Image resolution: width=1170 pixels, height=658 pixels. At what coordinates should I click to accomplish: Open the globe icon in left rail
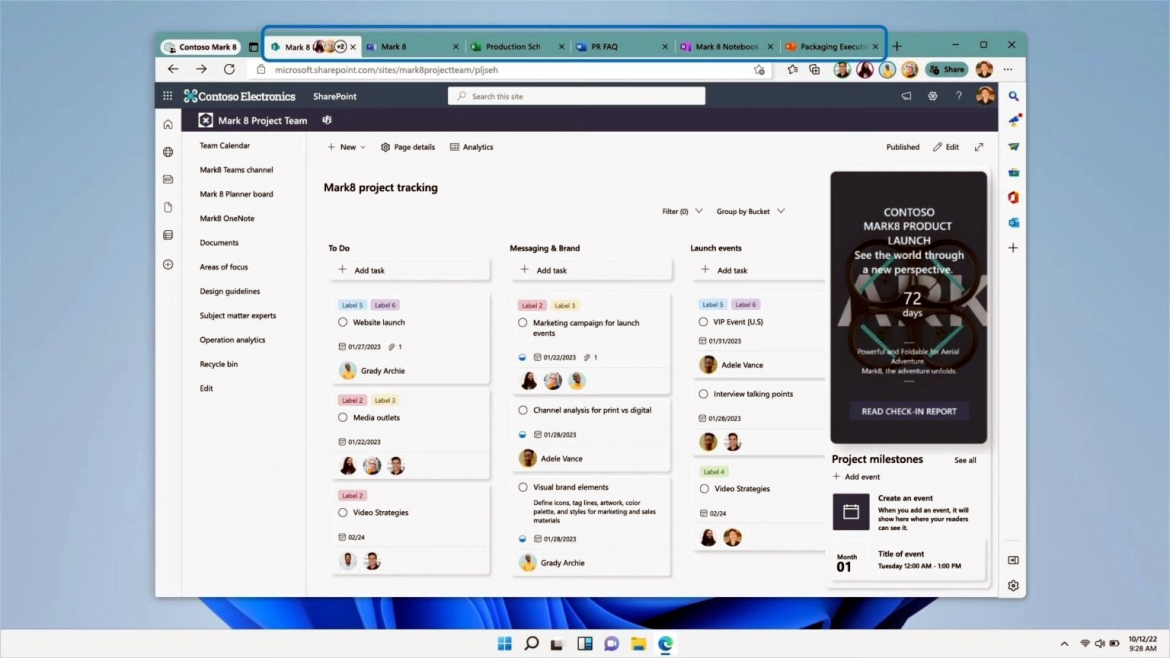point(168,152)
